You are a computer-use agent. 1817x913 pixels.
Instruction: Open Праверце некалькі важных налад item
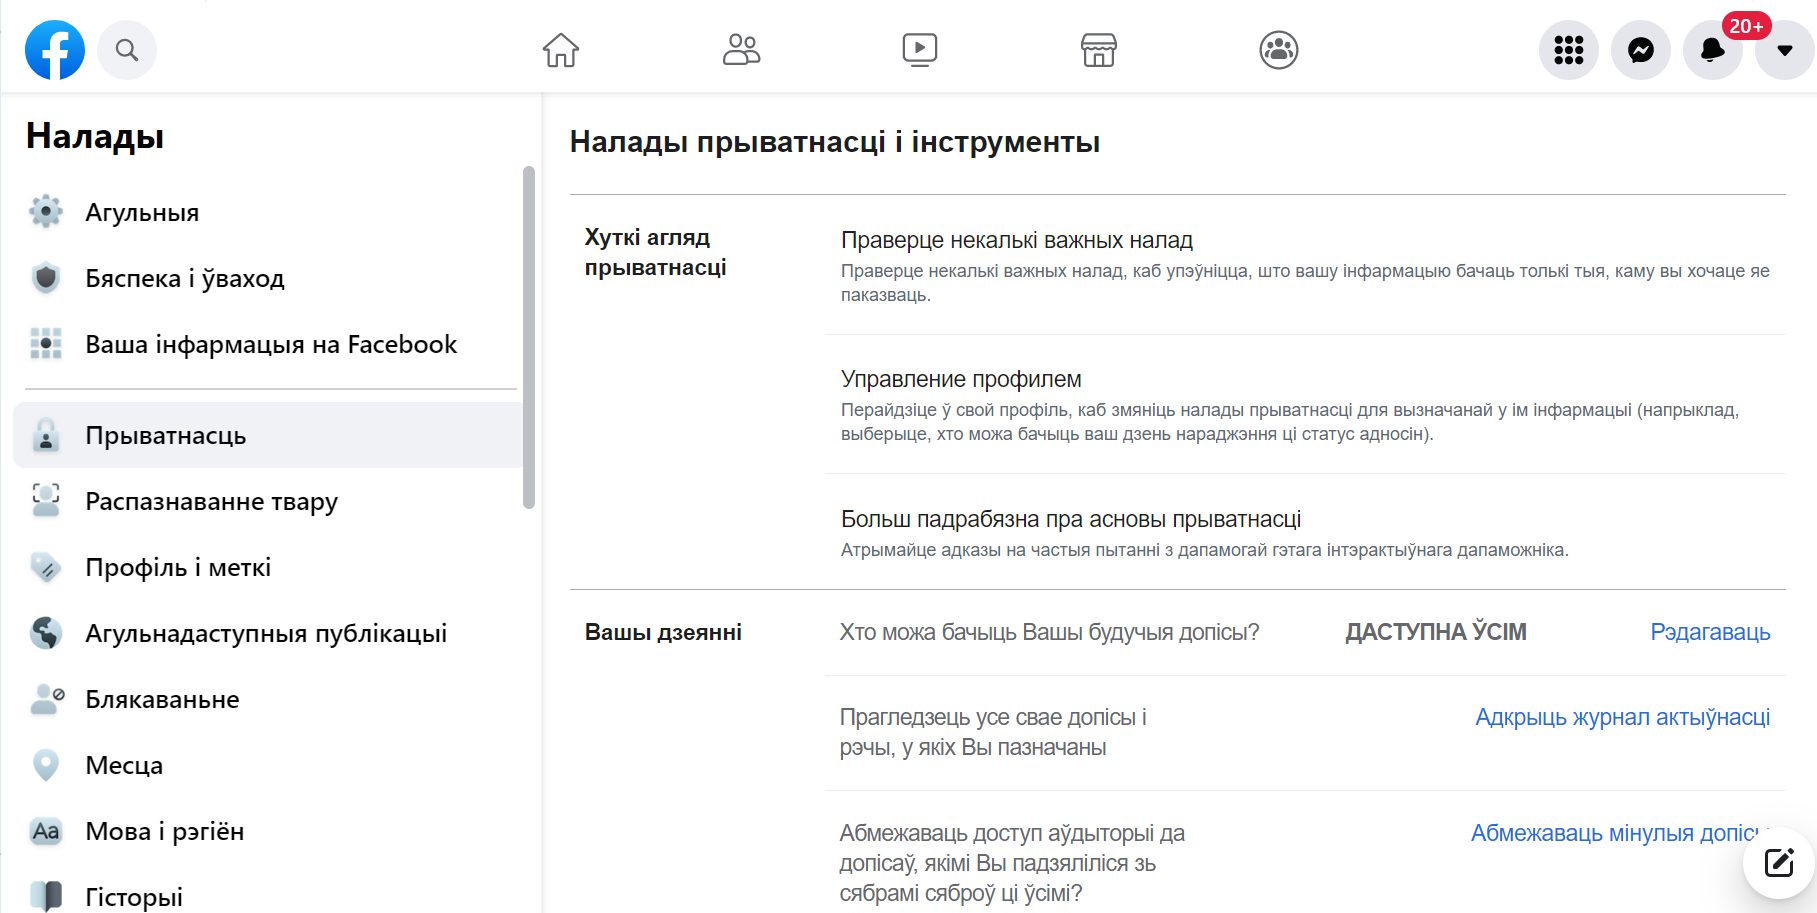click(x=1016, y=240)
